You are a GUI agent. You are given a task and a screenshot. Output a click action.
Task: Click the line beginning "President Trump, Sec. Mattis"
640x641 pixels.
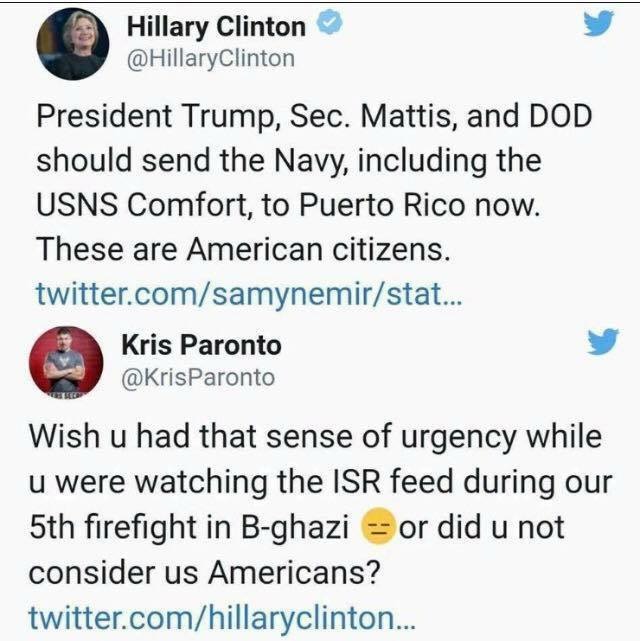click(314, 116)
